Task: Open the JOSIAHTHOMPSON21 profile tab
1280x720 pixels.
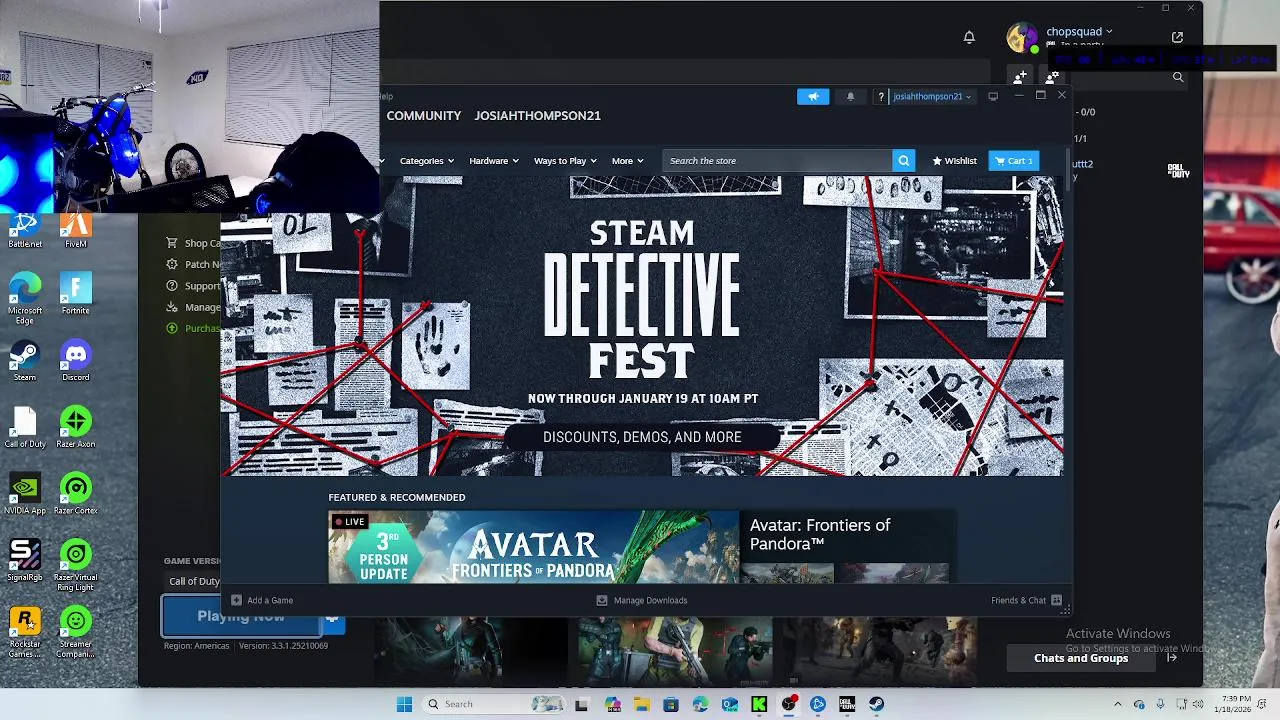Action: point(537,116)
